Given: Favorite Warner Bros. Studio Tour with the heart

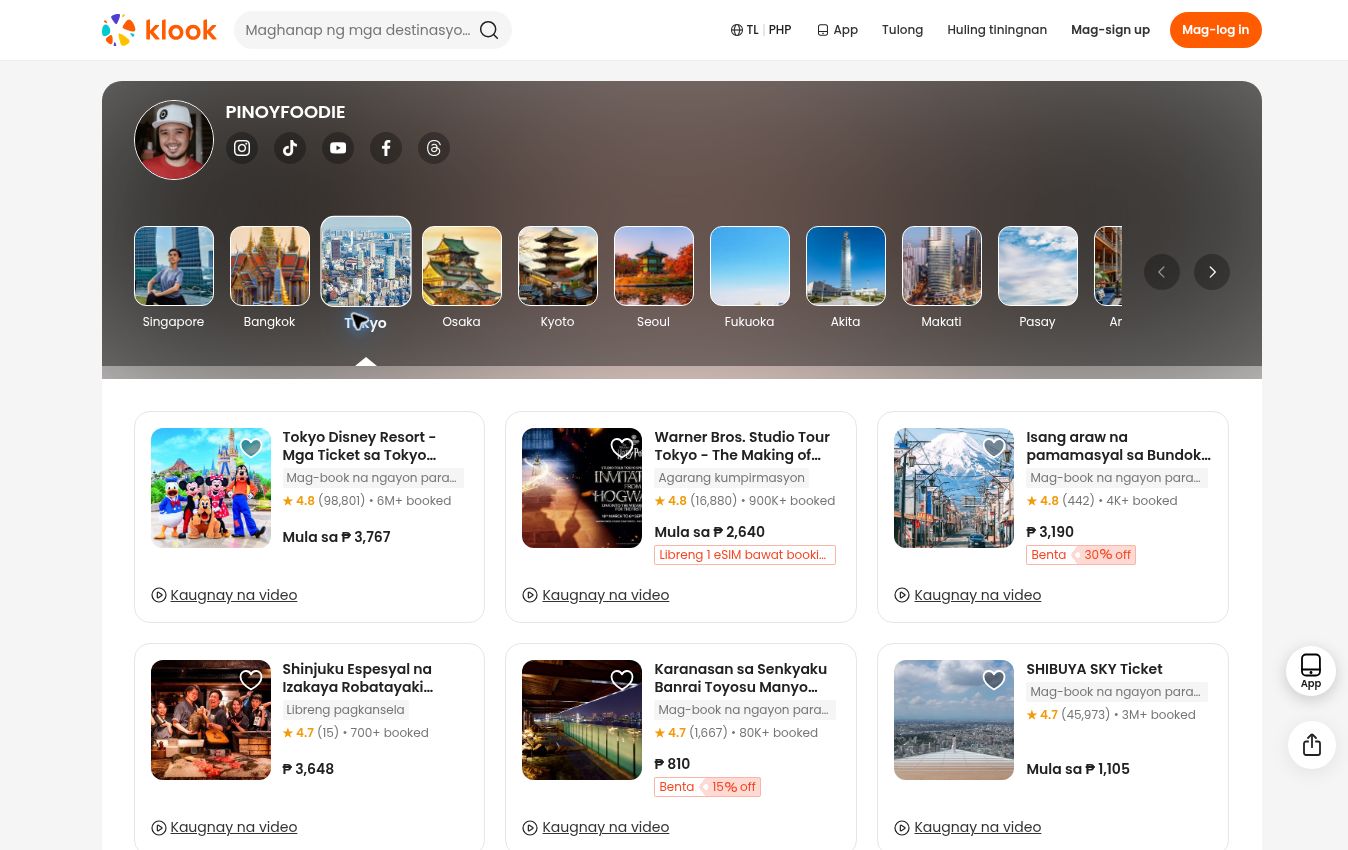Looking at the screenshot, I should [622, 448].
